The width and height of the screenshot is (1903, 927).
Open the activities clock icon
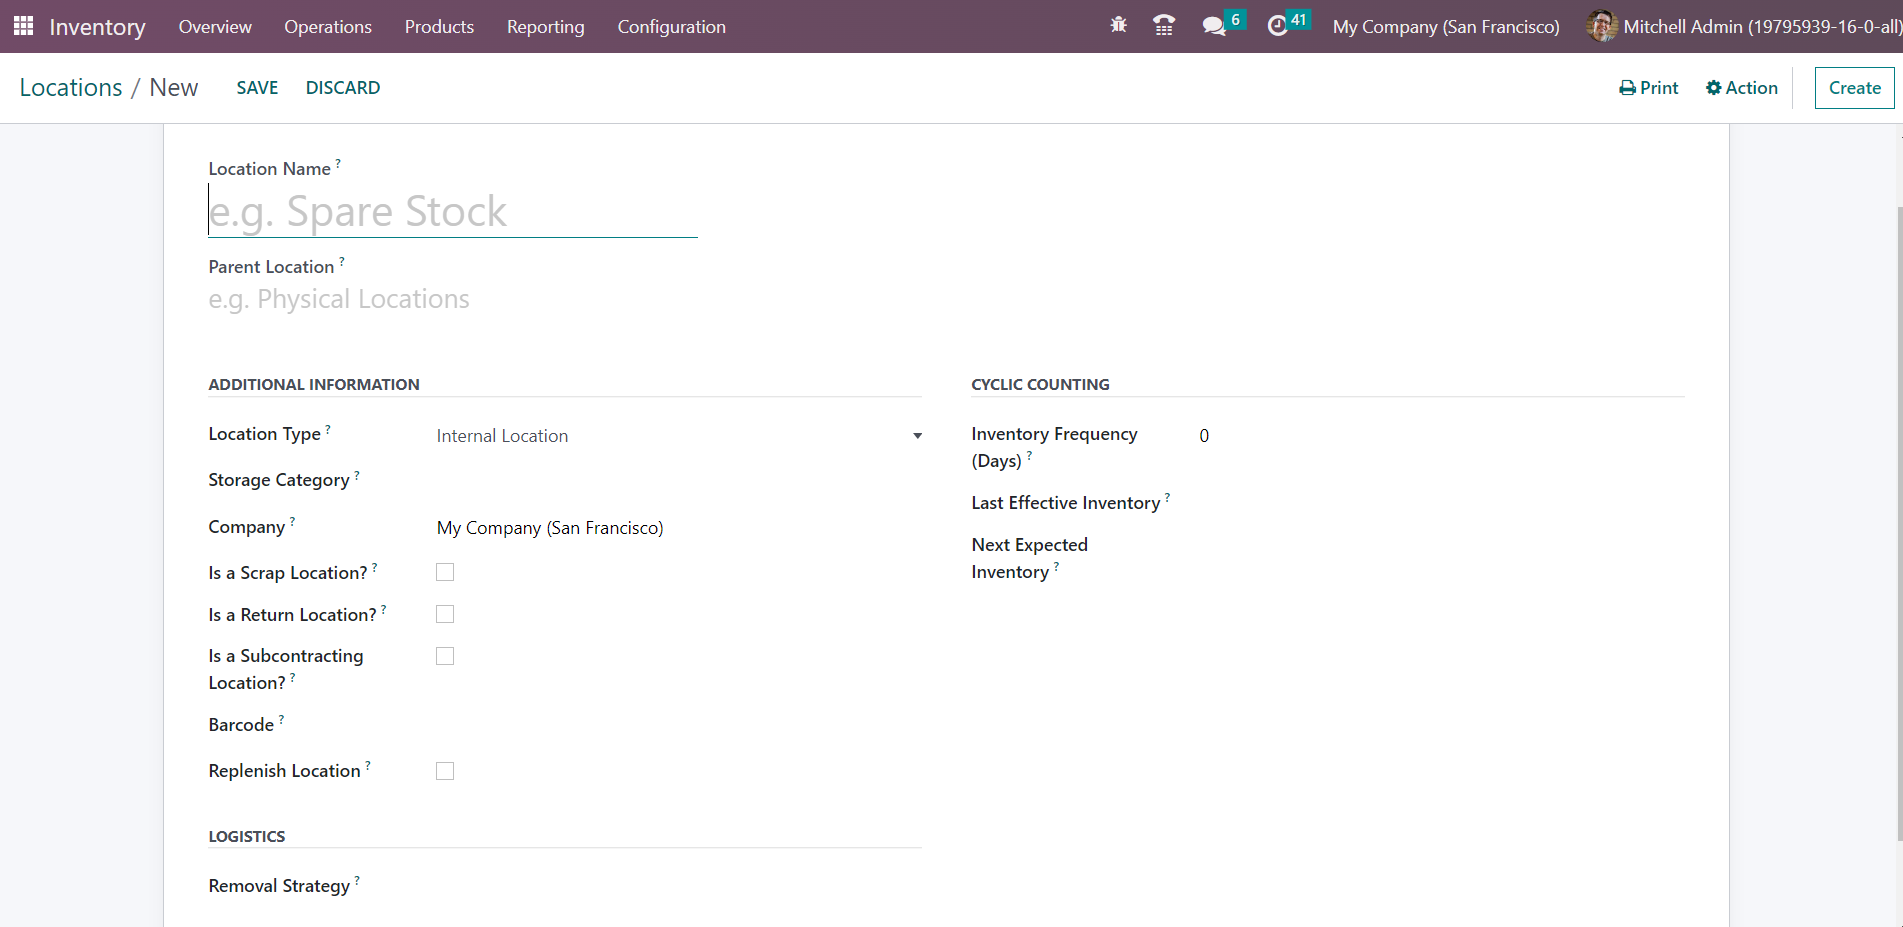point(1277,26)
